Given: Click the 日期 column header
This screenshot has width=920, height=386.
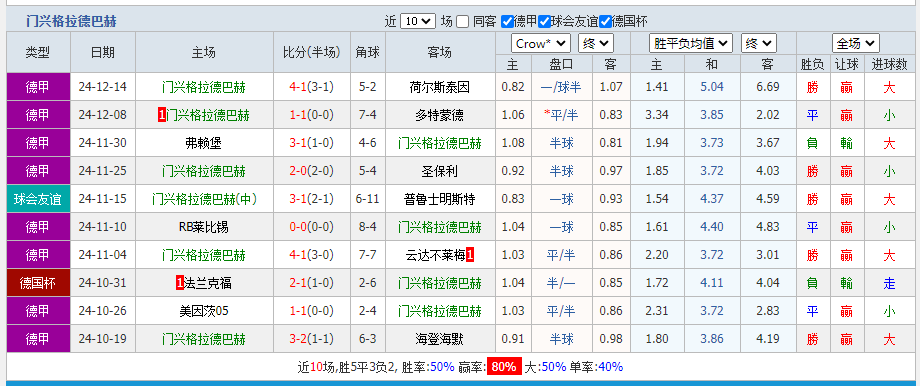Looking at the screenshot, I should (103, 52).
